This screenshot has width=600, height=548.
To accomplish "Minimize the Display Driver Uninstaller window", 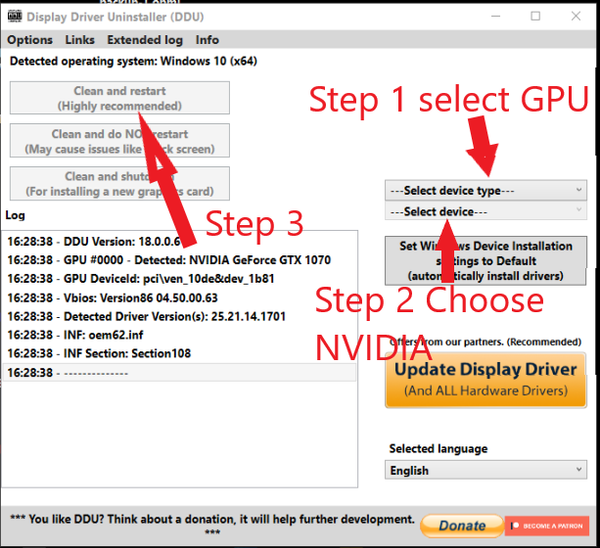I will 497,17.
